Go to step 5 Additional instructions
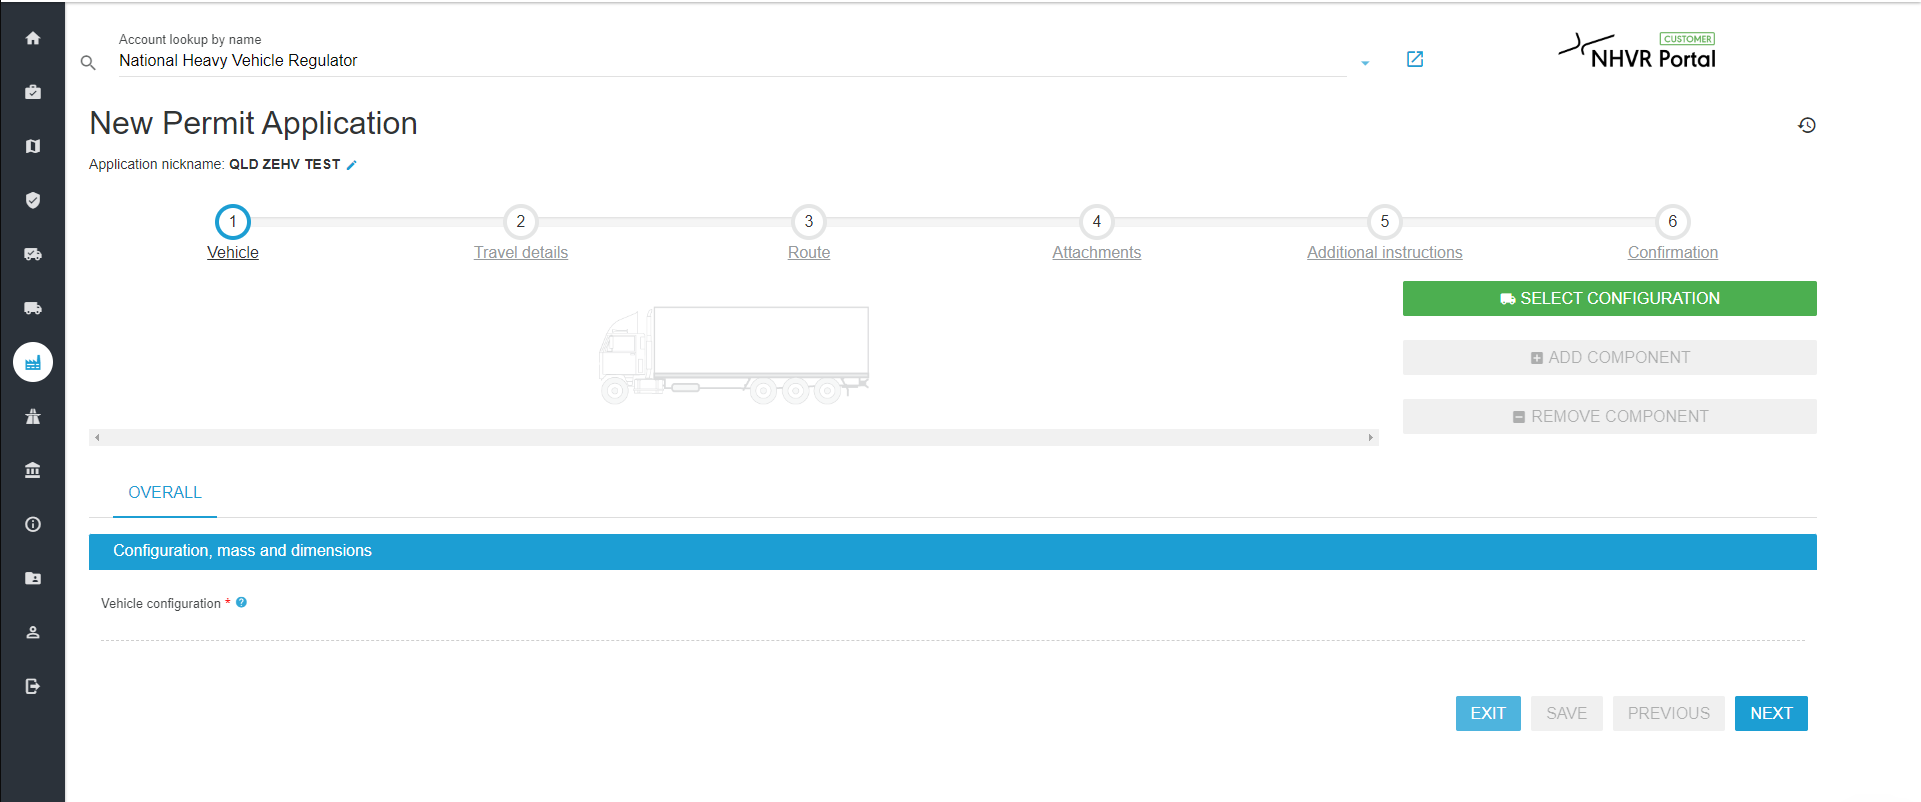 pyautogui.click(x=1385, y=234)
